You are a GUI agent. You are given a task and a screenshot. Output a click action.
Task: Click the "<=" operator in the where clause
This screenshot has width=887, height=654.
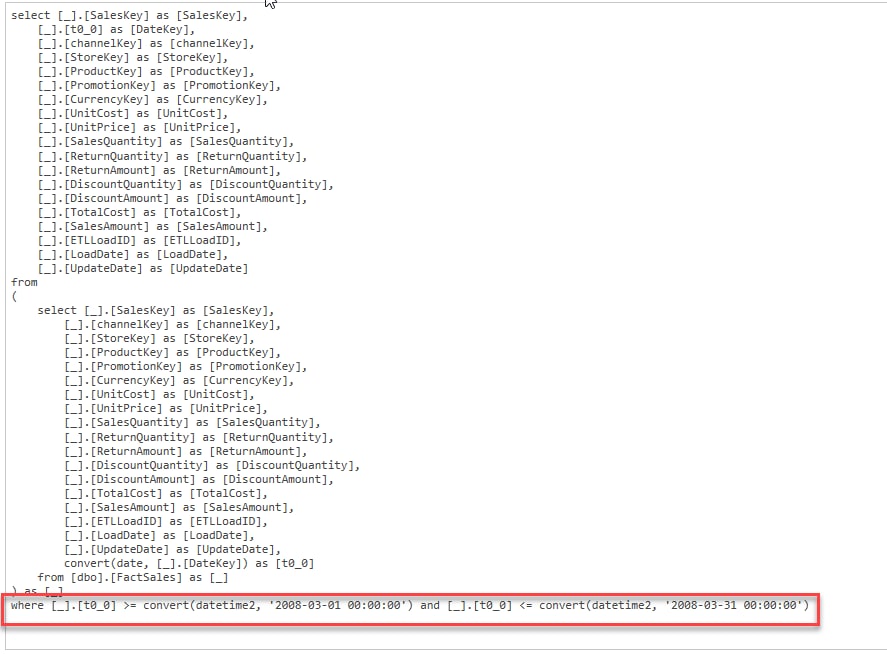(x=526, y=605)
